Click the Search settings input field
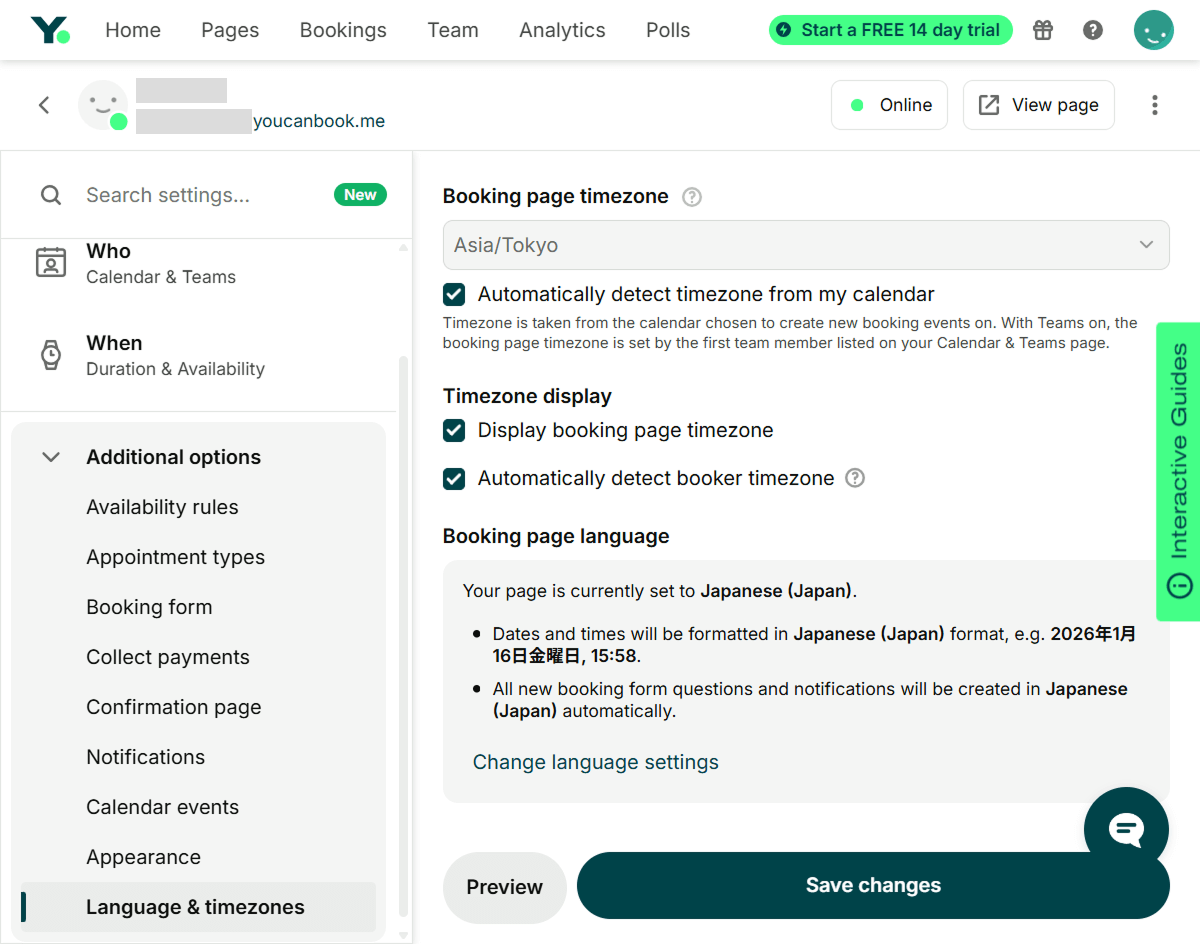 point(200,195)
